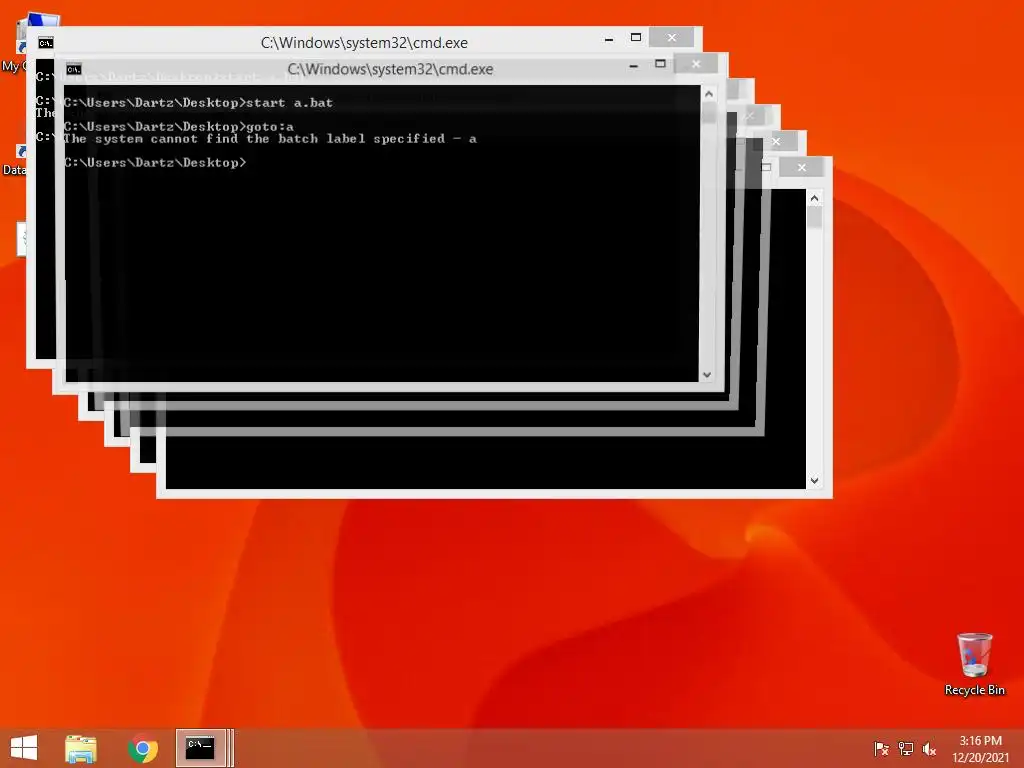Click the last C:\Users\Dartz\Desktop> prompt
This screenshot has height=768, width=1024.
pos(155,163)
